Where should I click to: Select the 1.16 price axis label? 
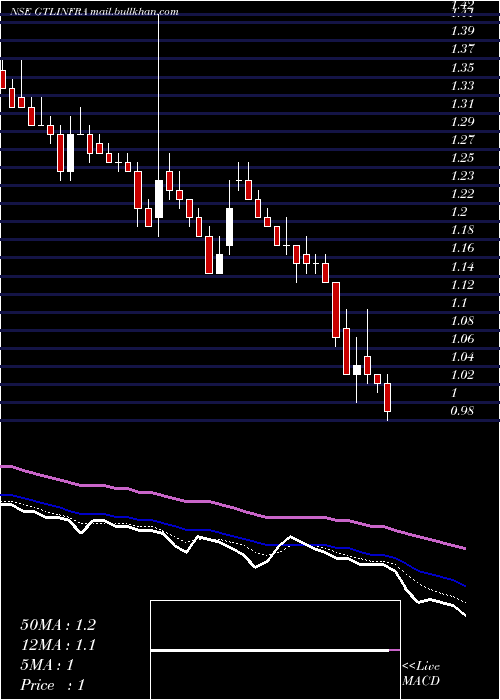(x=462, y=248)
